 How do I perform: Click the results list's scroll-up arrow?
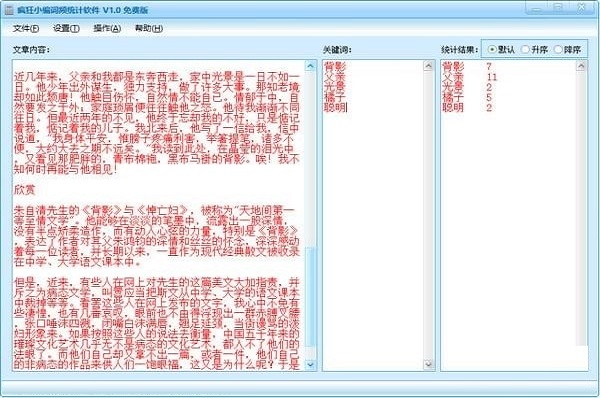(x=581, y=66)
